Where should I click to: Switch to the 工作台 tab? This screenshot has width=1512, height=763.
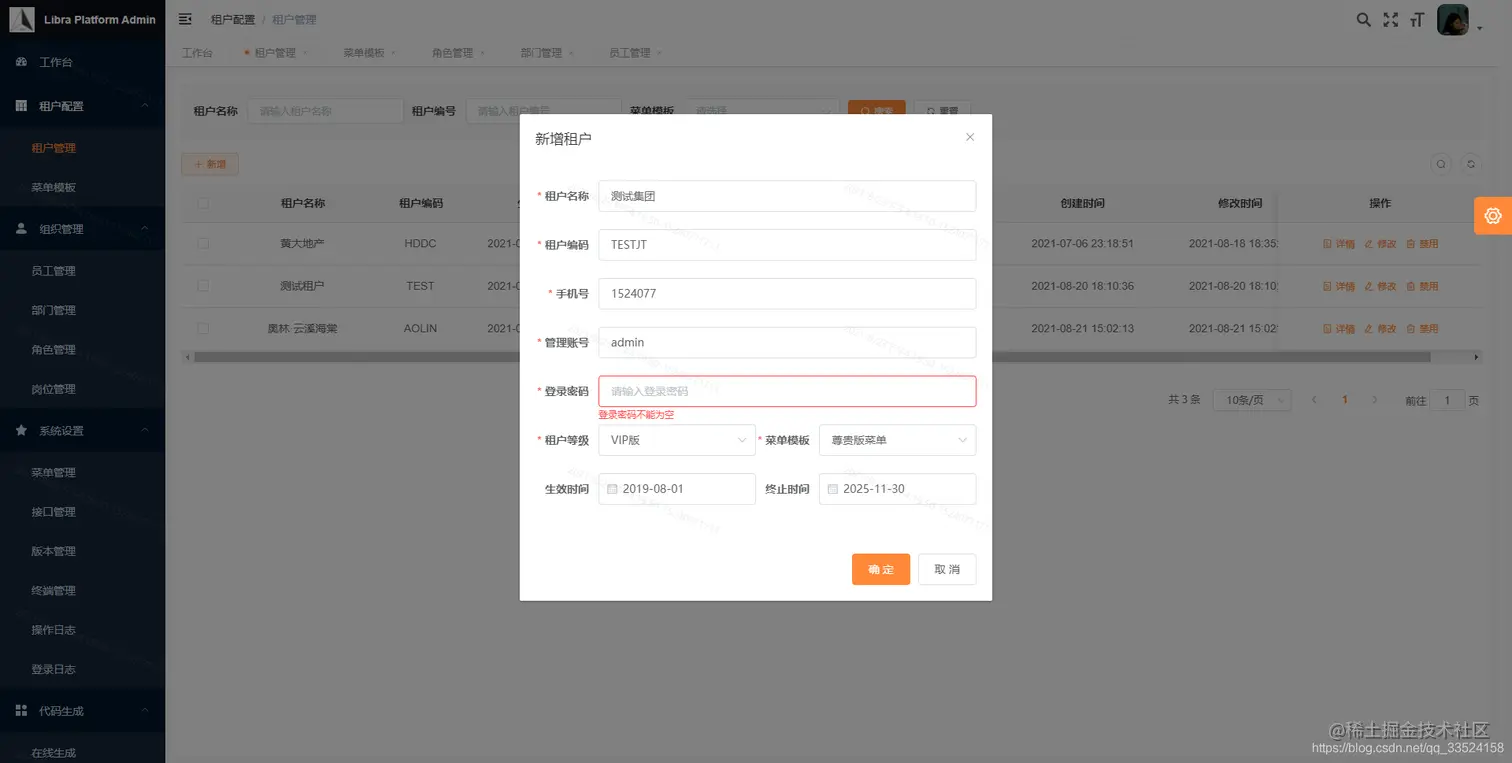click(x=197, y=53)
